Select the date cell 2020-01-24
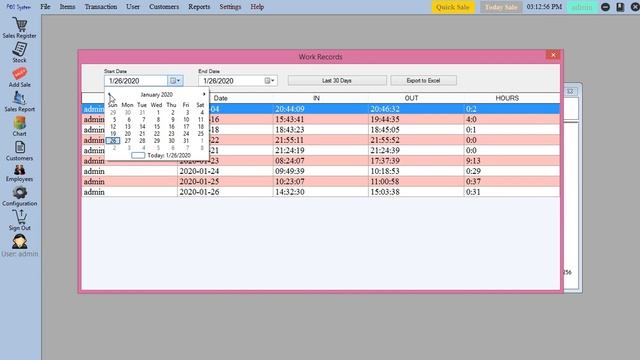This screenshot has height=360, width=640. (x=225, y=171)
